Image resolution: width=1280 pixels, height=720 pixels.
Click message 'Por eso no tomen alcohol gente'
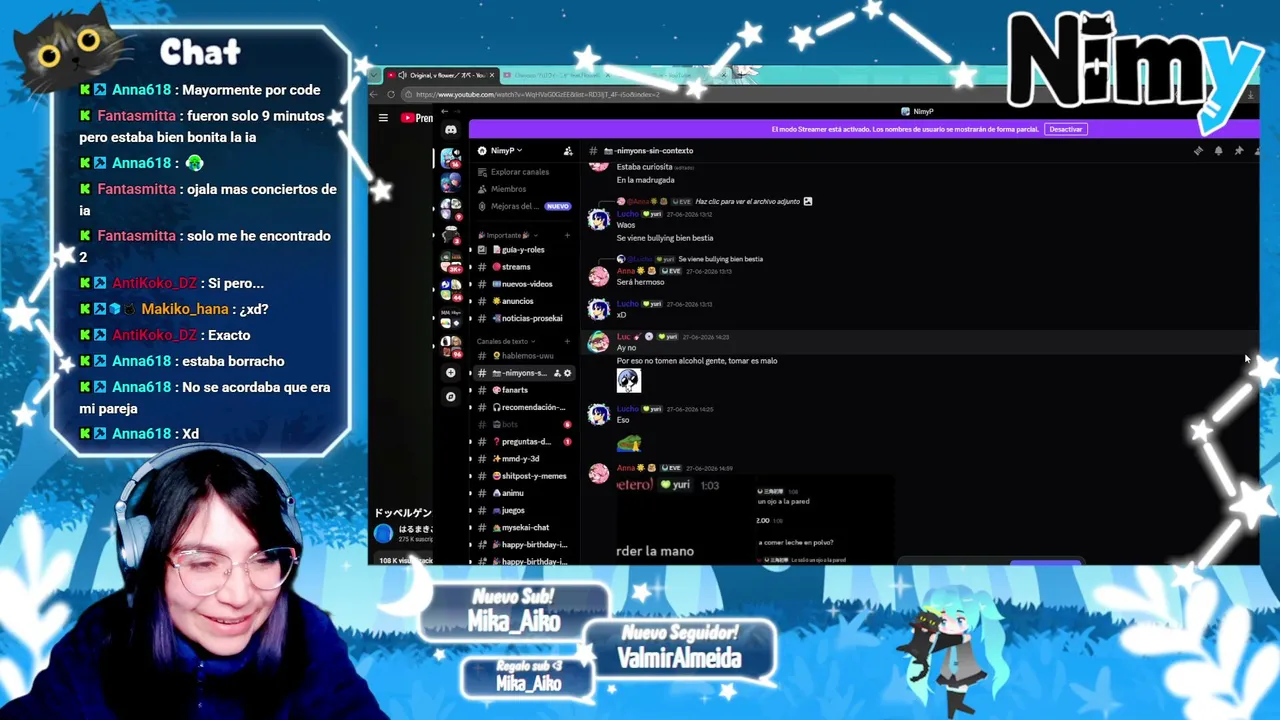coord(697,361)
